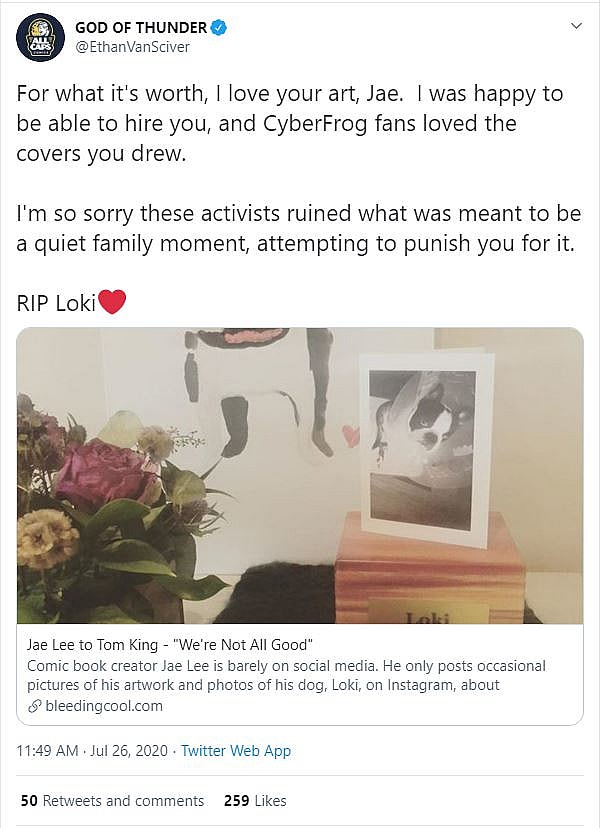View the 50 Retweets and comments
The height and width of the screenshot is (828, 603).
[112, 801]
